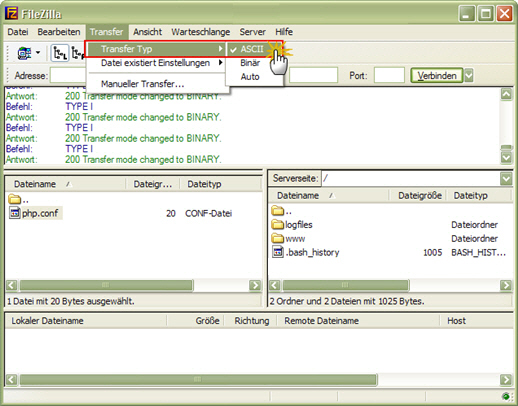Open the Server menu
This screenshot has width=518, height=406.
(x=252, y=32)
